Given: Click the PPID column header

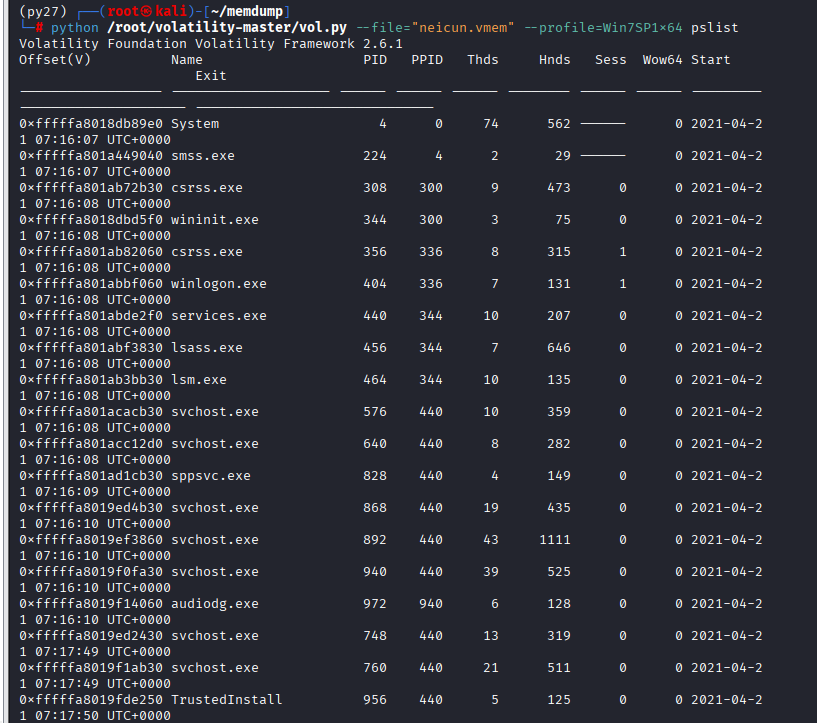Looking at the screenshot, I should pos(427,59).
